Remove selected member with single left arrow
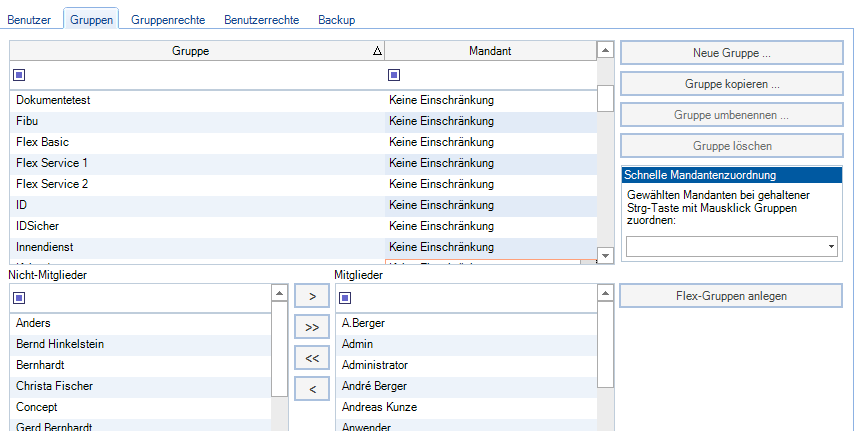 click(312, 389)
